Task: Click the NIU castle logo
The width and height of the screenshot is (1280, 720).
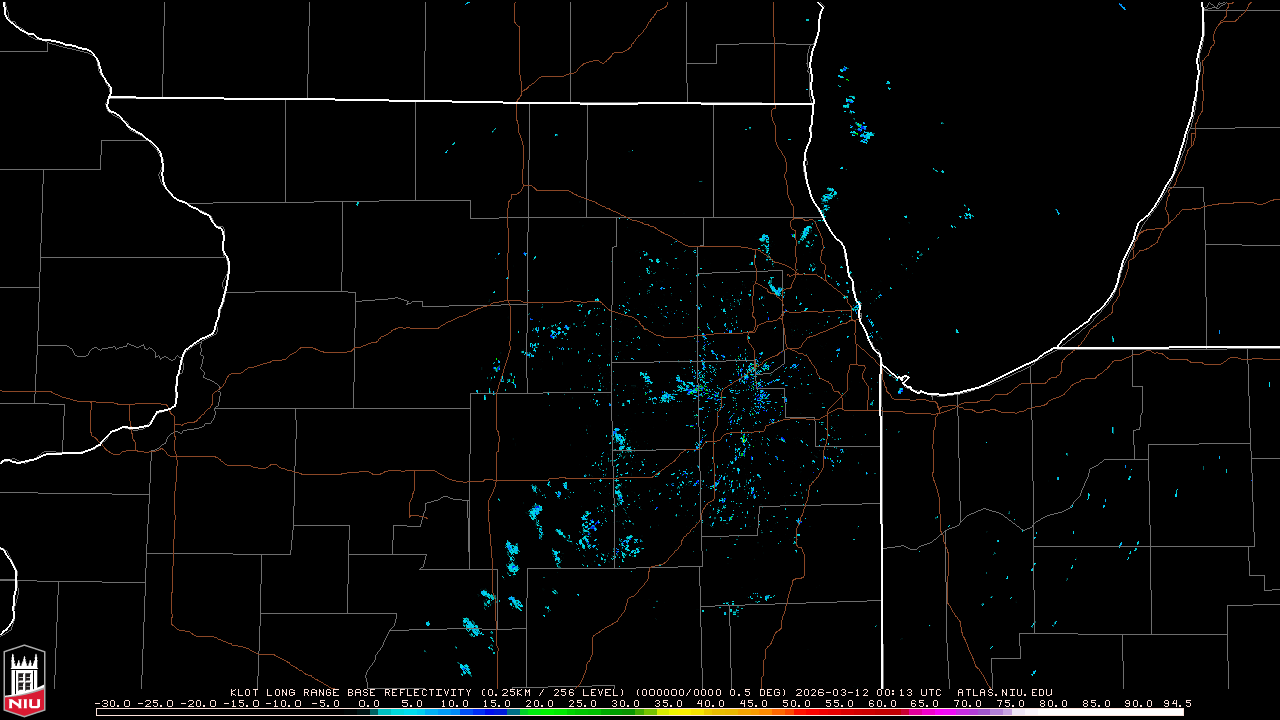Action: [24, 682]
